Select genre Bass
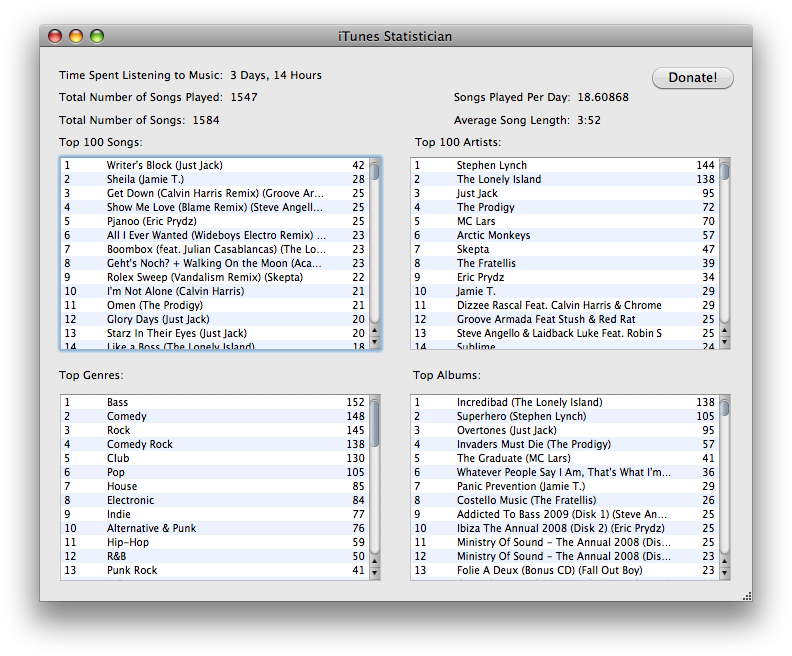The height and width of the screenshot is (656, 792). pos(215,402)
